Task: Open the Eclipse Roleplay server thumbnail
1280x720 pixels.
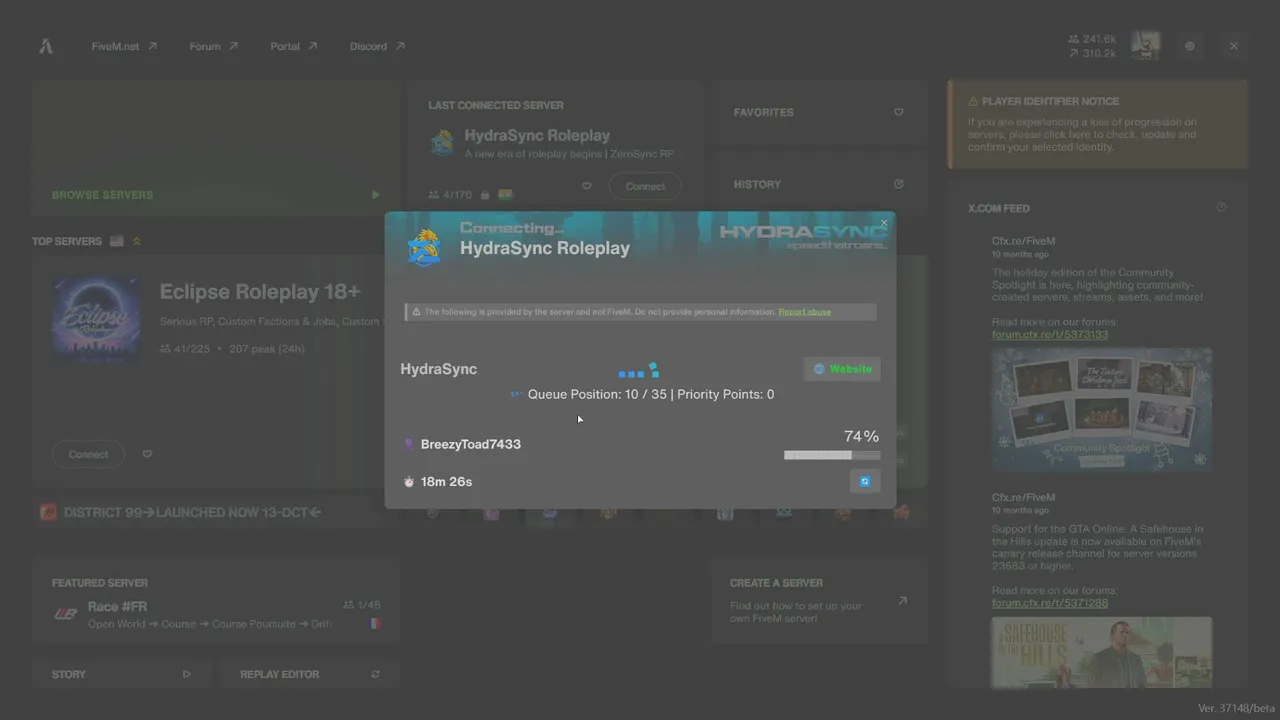Action: pyautogui.click(x=96, y=319)
